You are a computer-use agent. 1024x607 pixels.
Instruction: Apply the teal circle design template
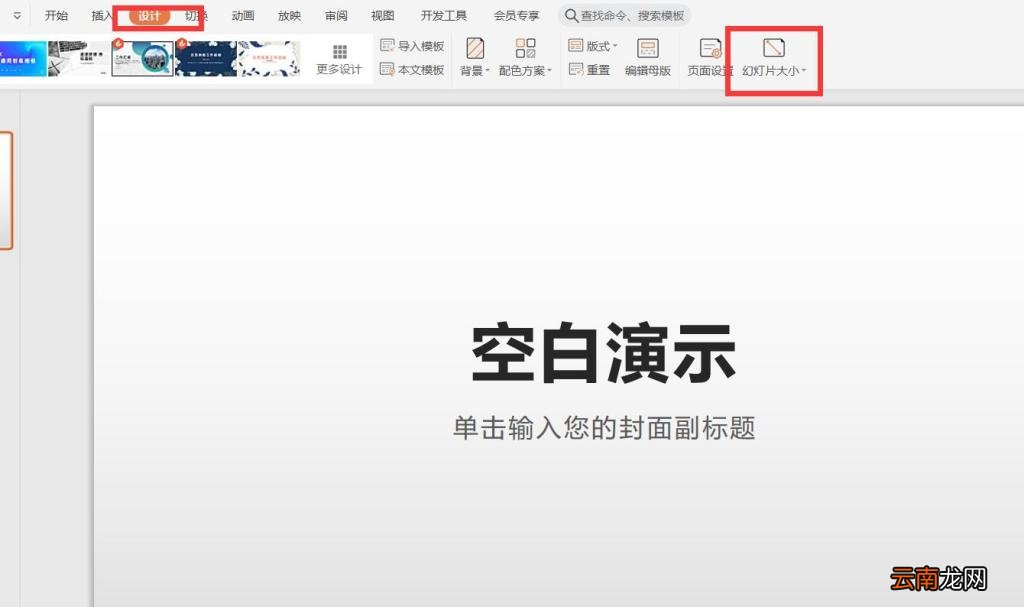tap(142, 59)
